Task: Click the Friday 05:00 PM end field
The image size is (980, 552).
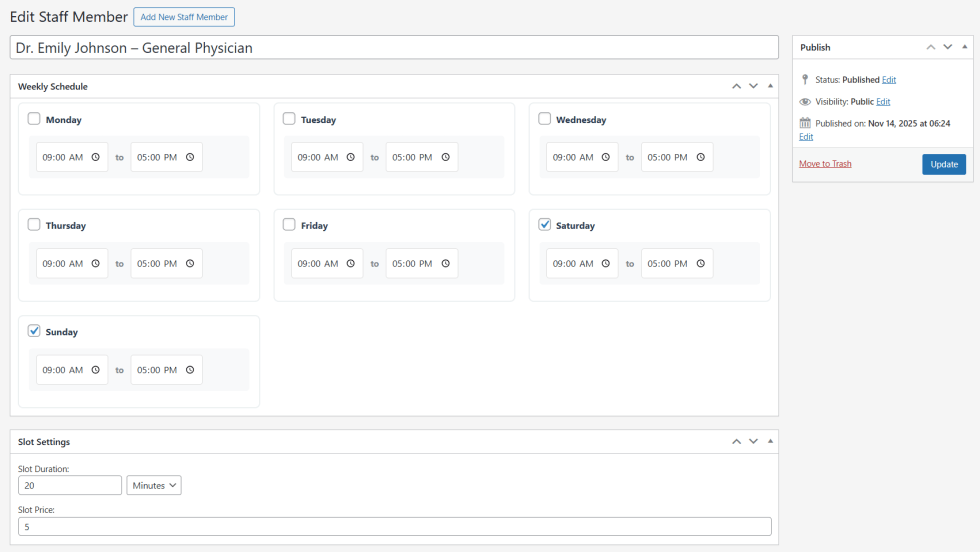Action: click(422, 264)
